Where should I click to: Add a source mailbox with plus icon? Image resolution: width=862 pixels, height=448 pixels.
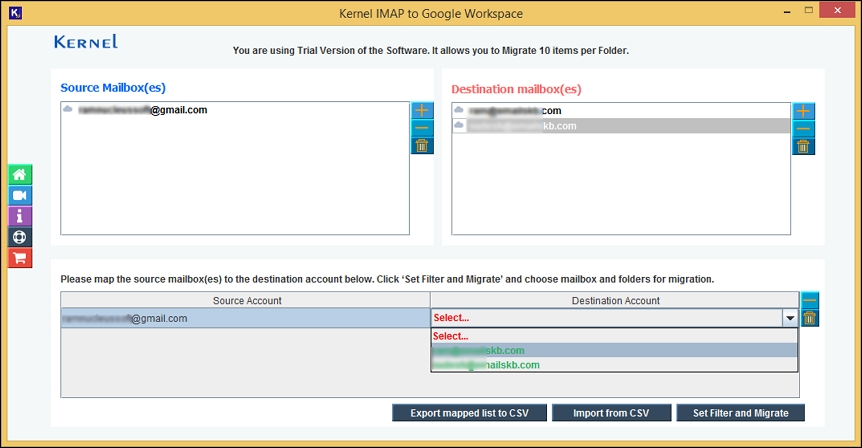click(422, 110)
